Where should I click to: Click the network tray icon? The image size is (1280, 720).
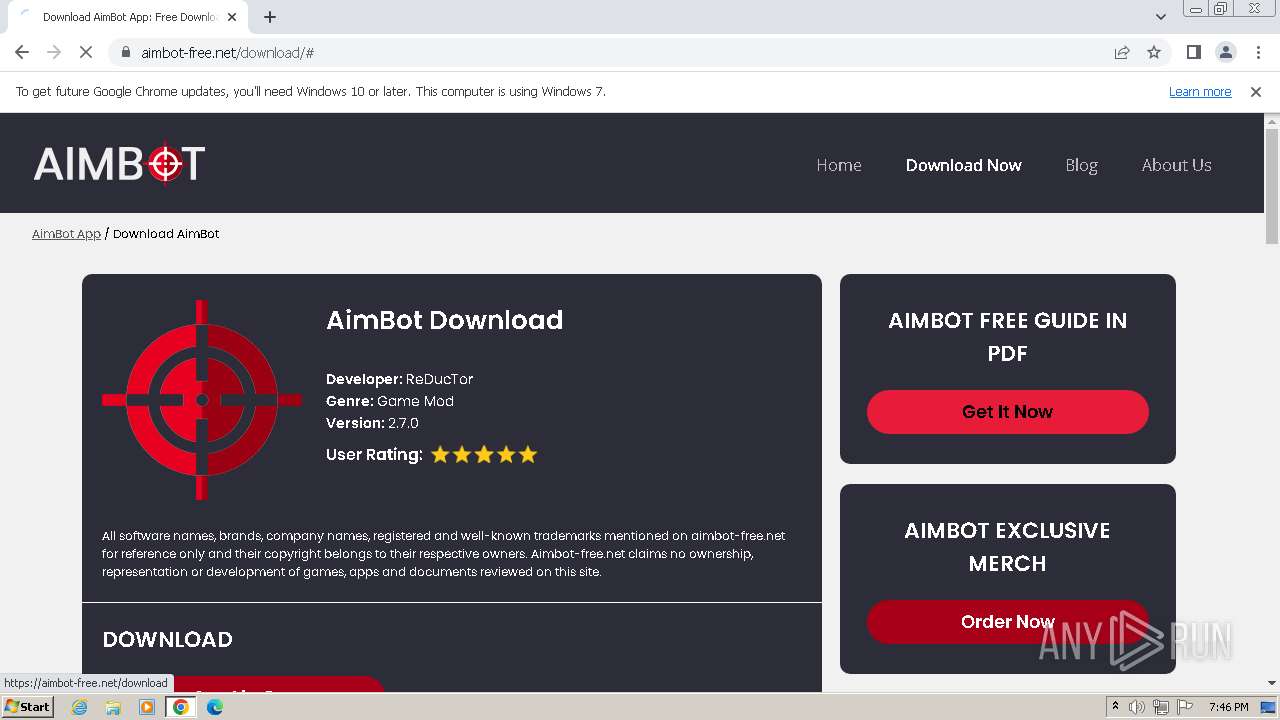click(1160, 707)
